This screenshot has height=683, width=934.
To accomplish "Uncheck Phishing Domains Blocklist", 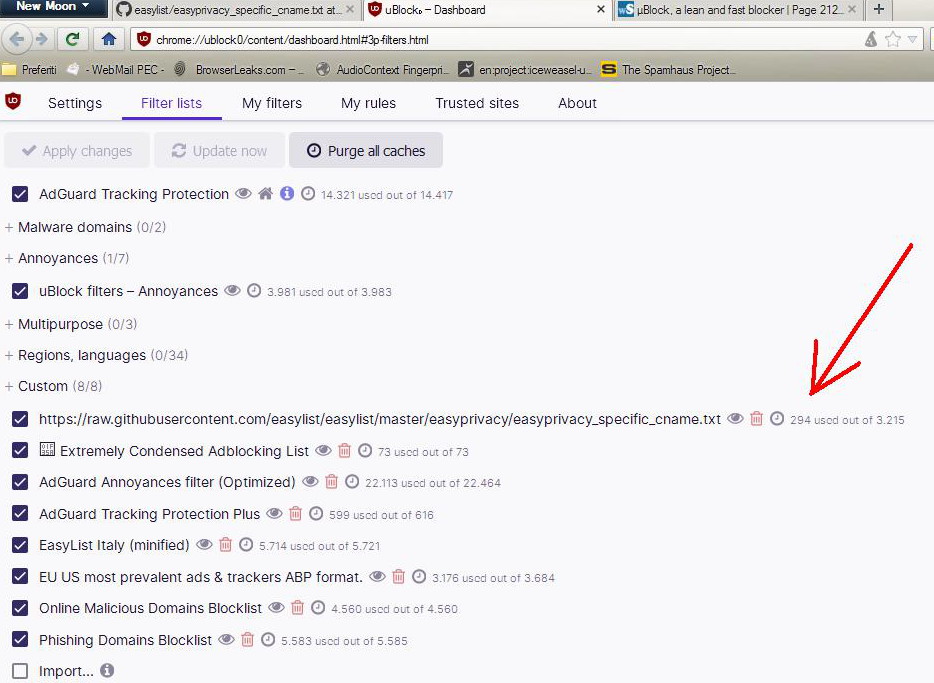I will point(20,640).
